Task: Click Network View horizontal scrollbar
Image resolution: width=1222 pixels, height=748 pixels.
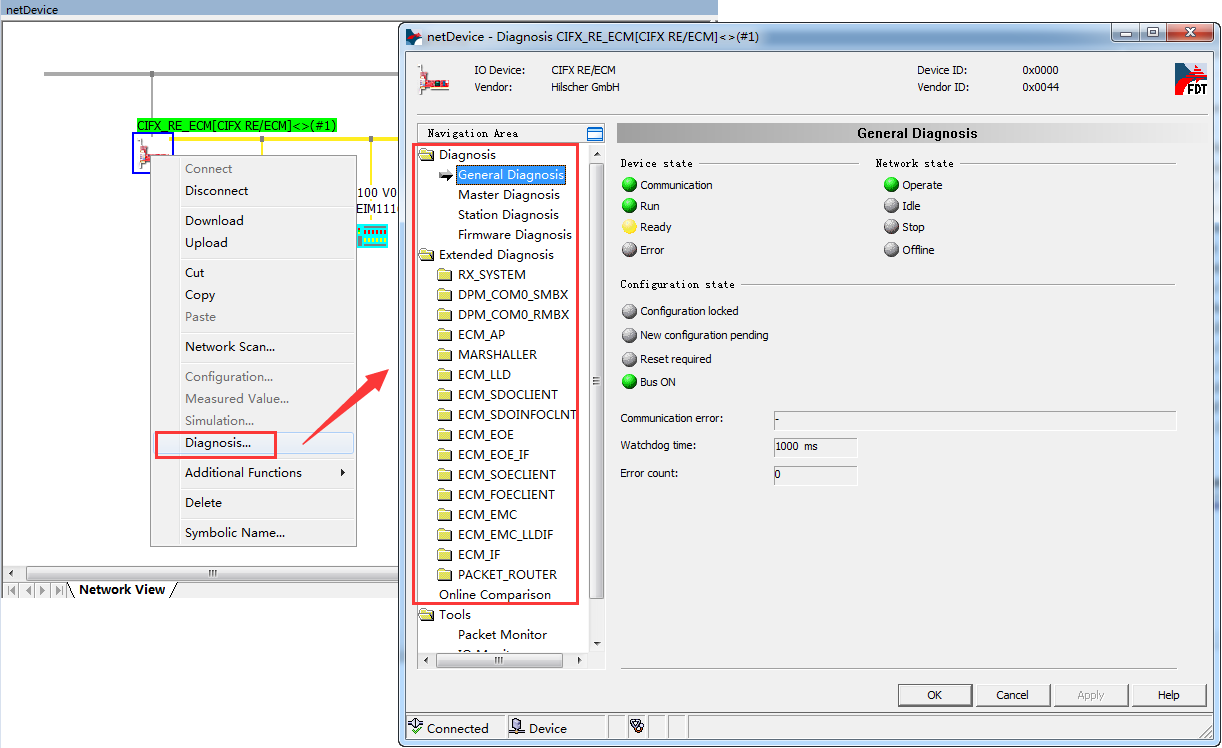Action: 212,574
